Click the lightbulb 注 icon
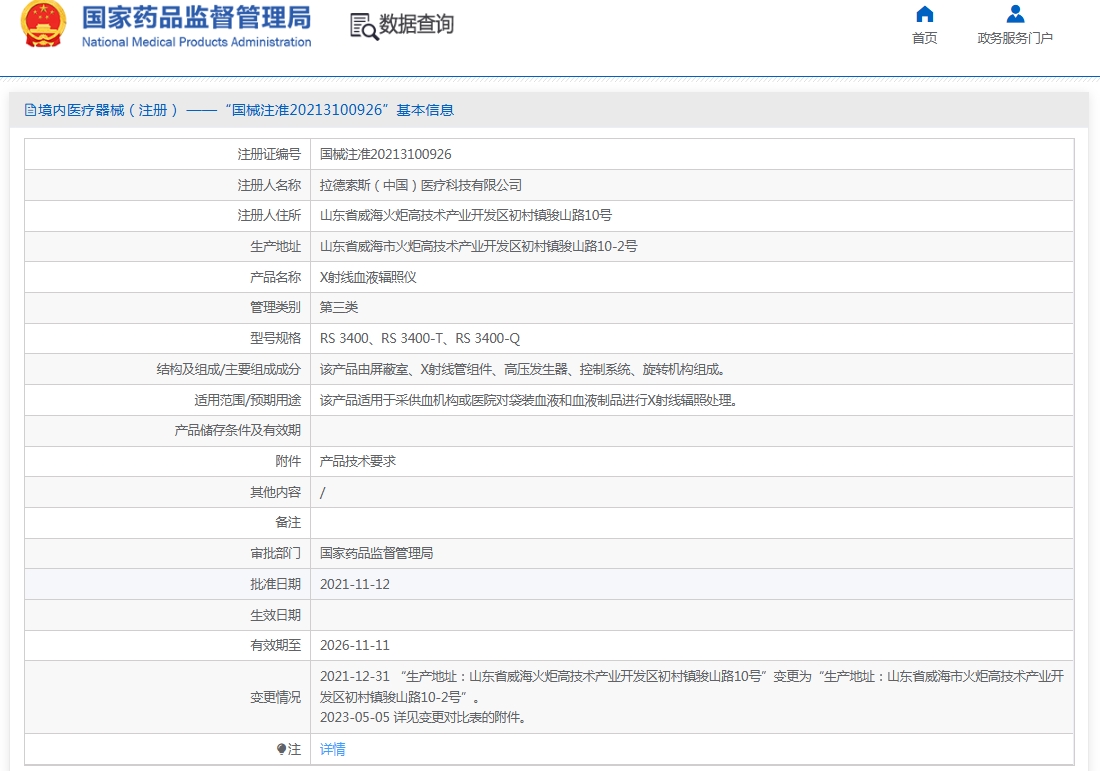 click(x=281, y=749)
